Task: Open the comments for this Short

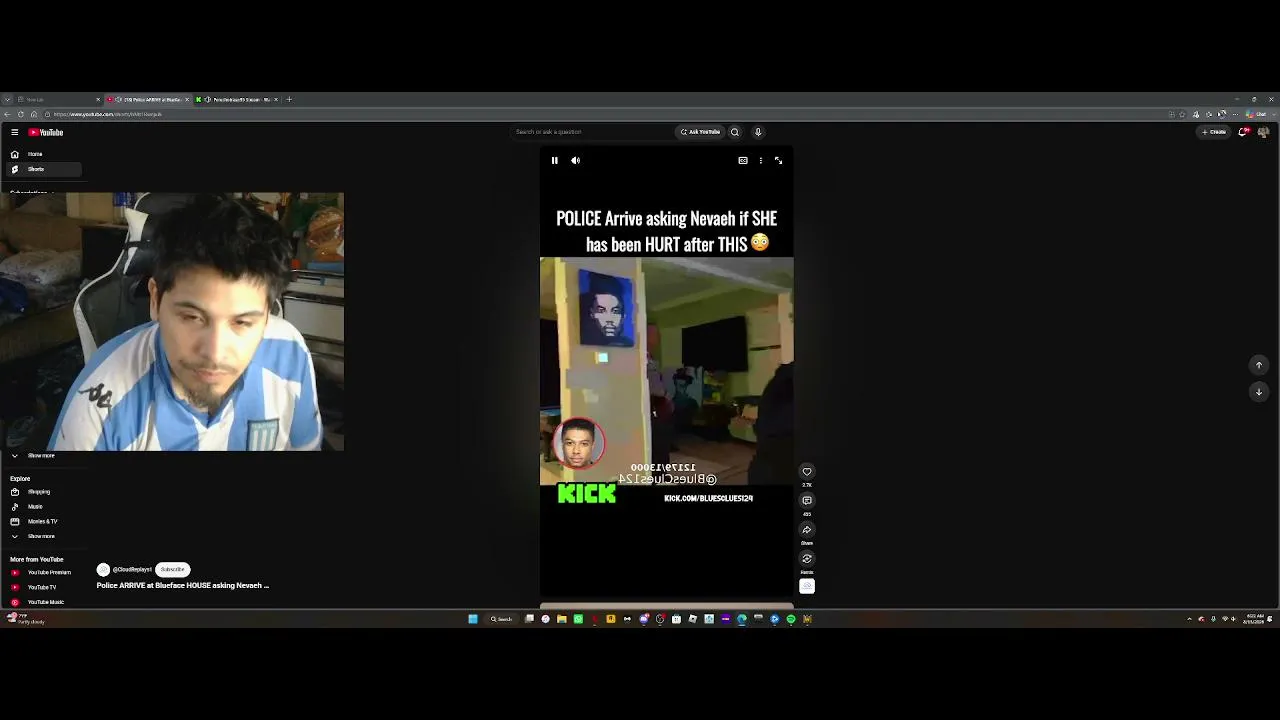Action: (x=807, y=501)
